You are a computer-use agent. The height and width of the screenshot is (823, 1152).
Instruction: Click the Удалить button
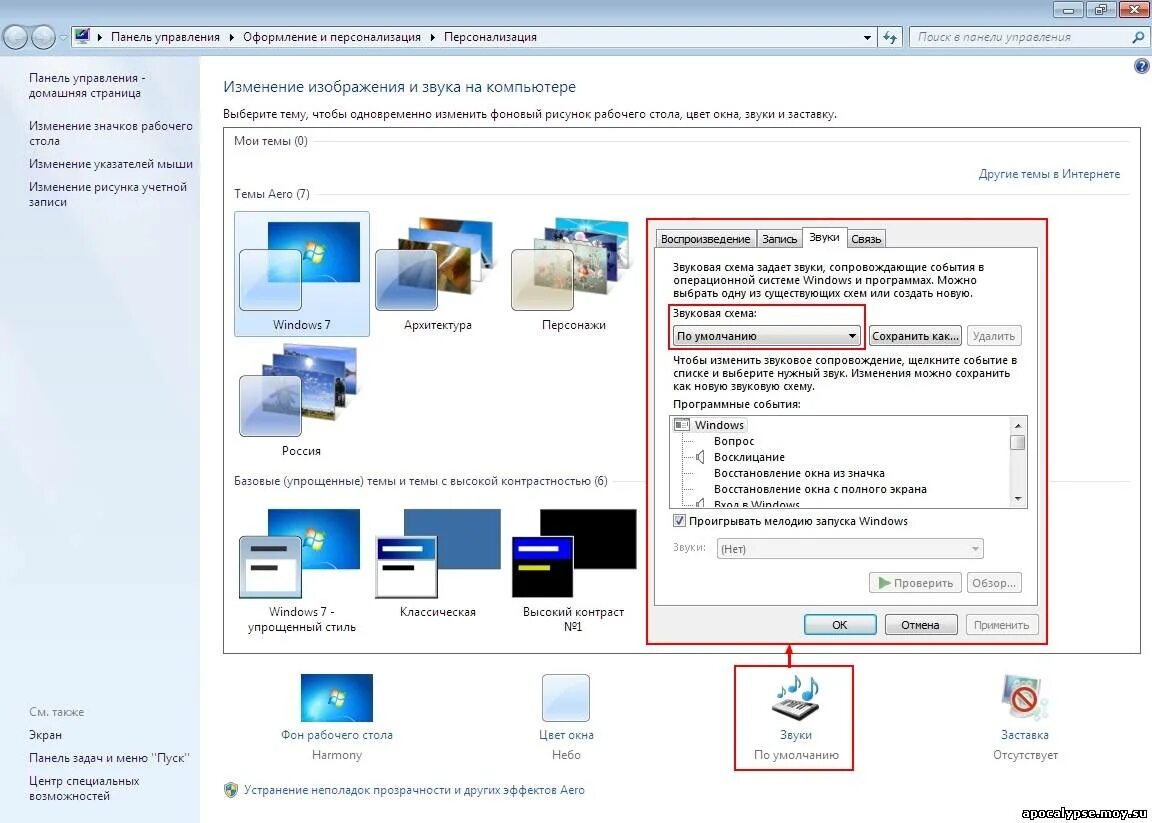(994, 336)
